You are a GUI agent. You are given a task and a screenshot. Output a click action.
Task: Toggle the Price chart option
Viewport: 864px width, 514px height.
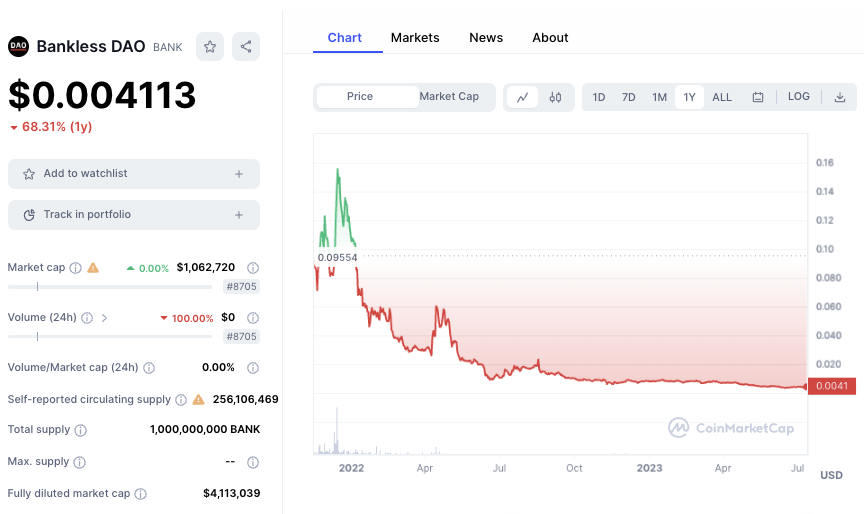(x=360, y=96)
